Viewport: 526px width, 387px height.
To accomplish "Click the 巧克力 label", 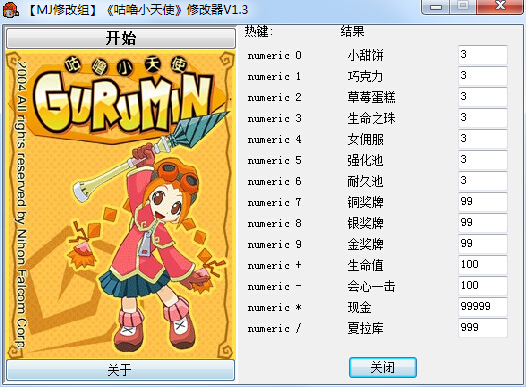I will 365,76.
